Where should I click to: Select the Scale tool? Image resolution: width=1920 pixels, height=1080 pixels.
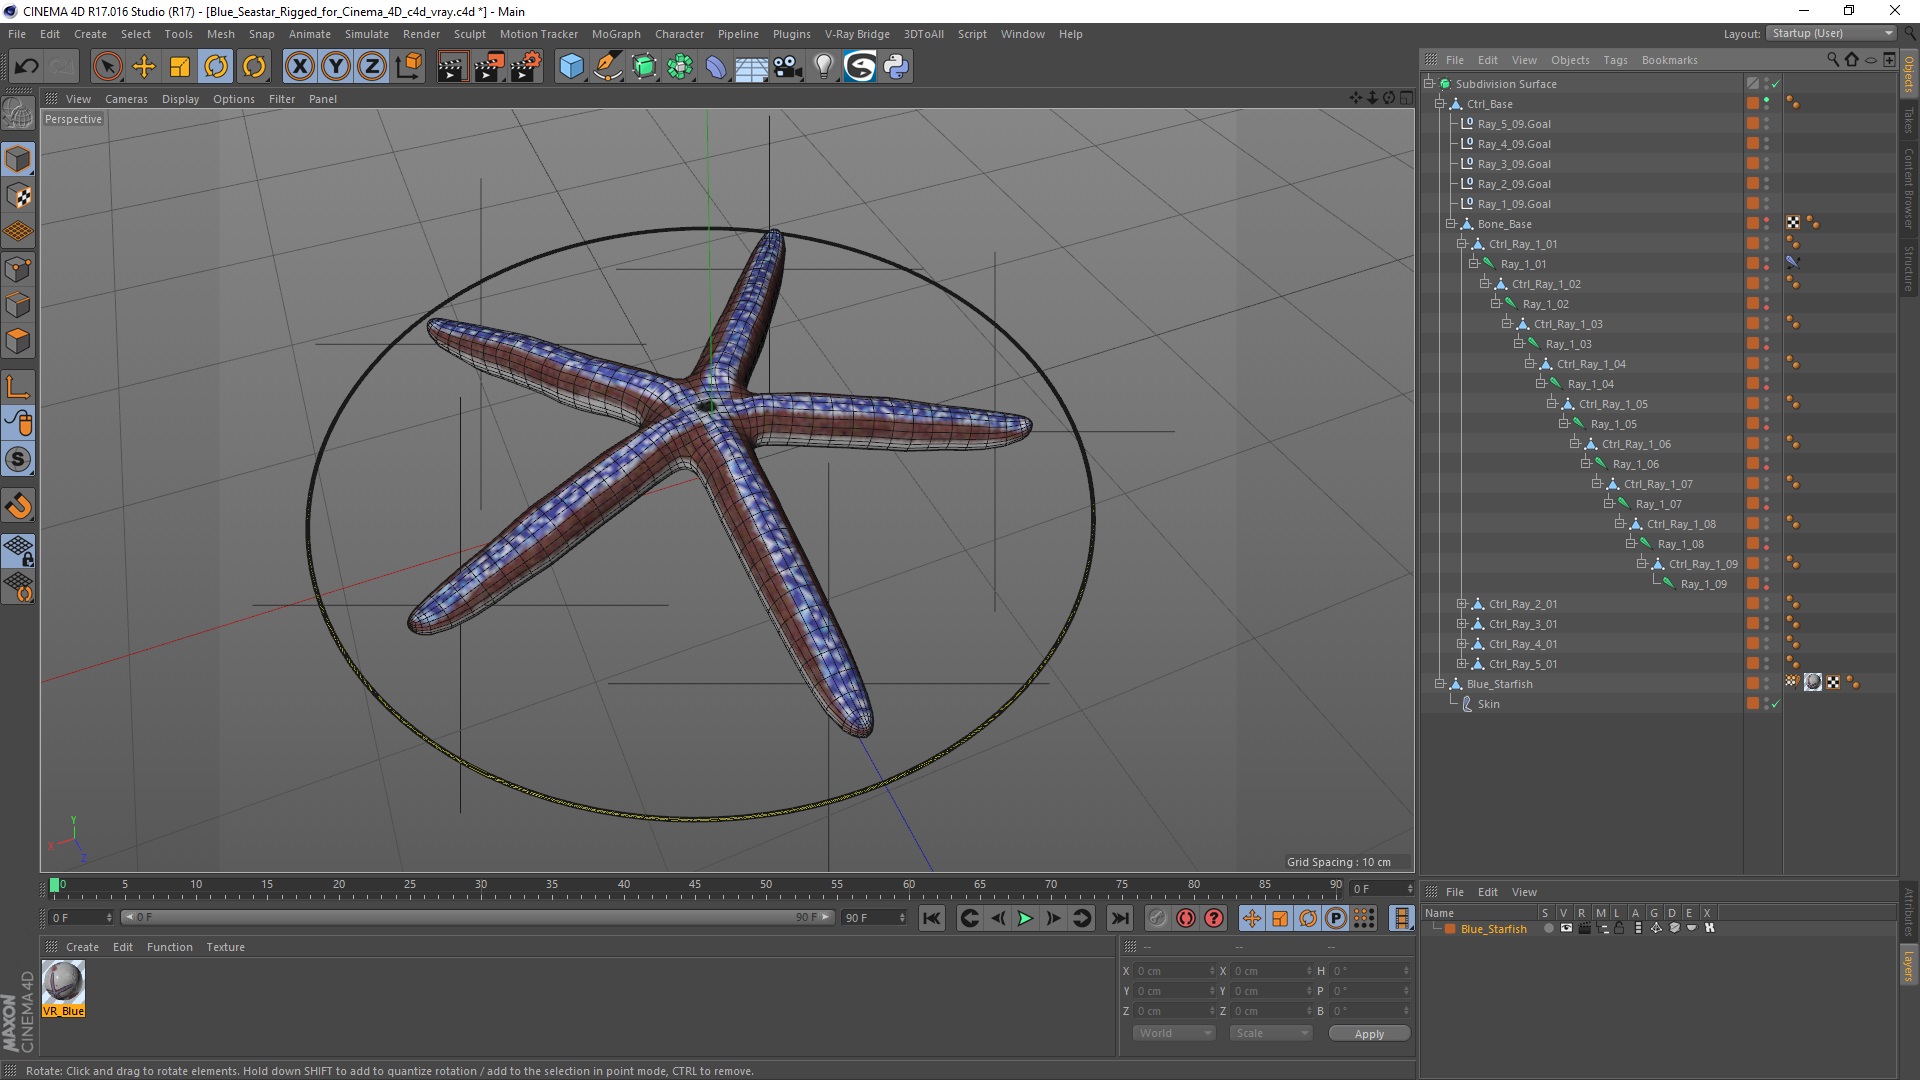180,67
